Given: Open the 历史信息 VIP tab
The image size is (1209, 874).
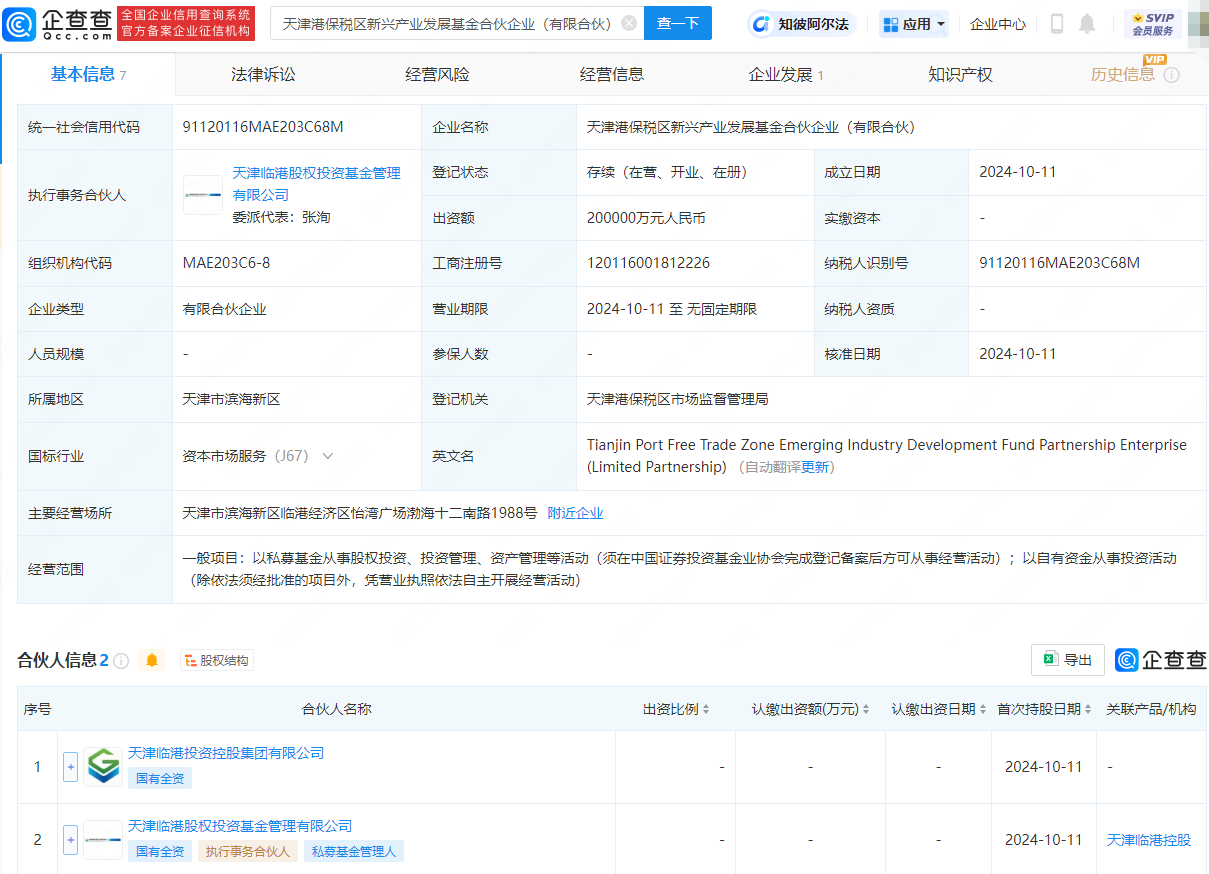Looking at the screenshot, I should (x=1123, y=75).
